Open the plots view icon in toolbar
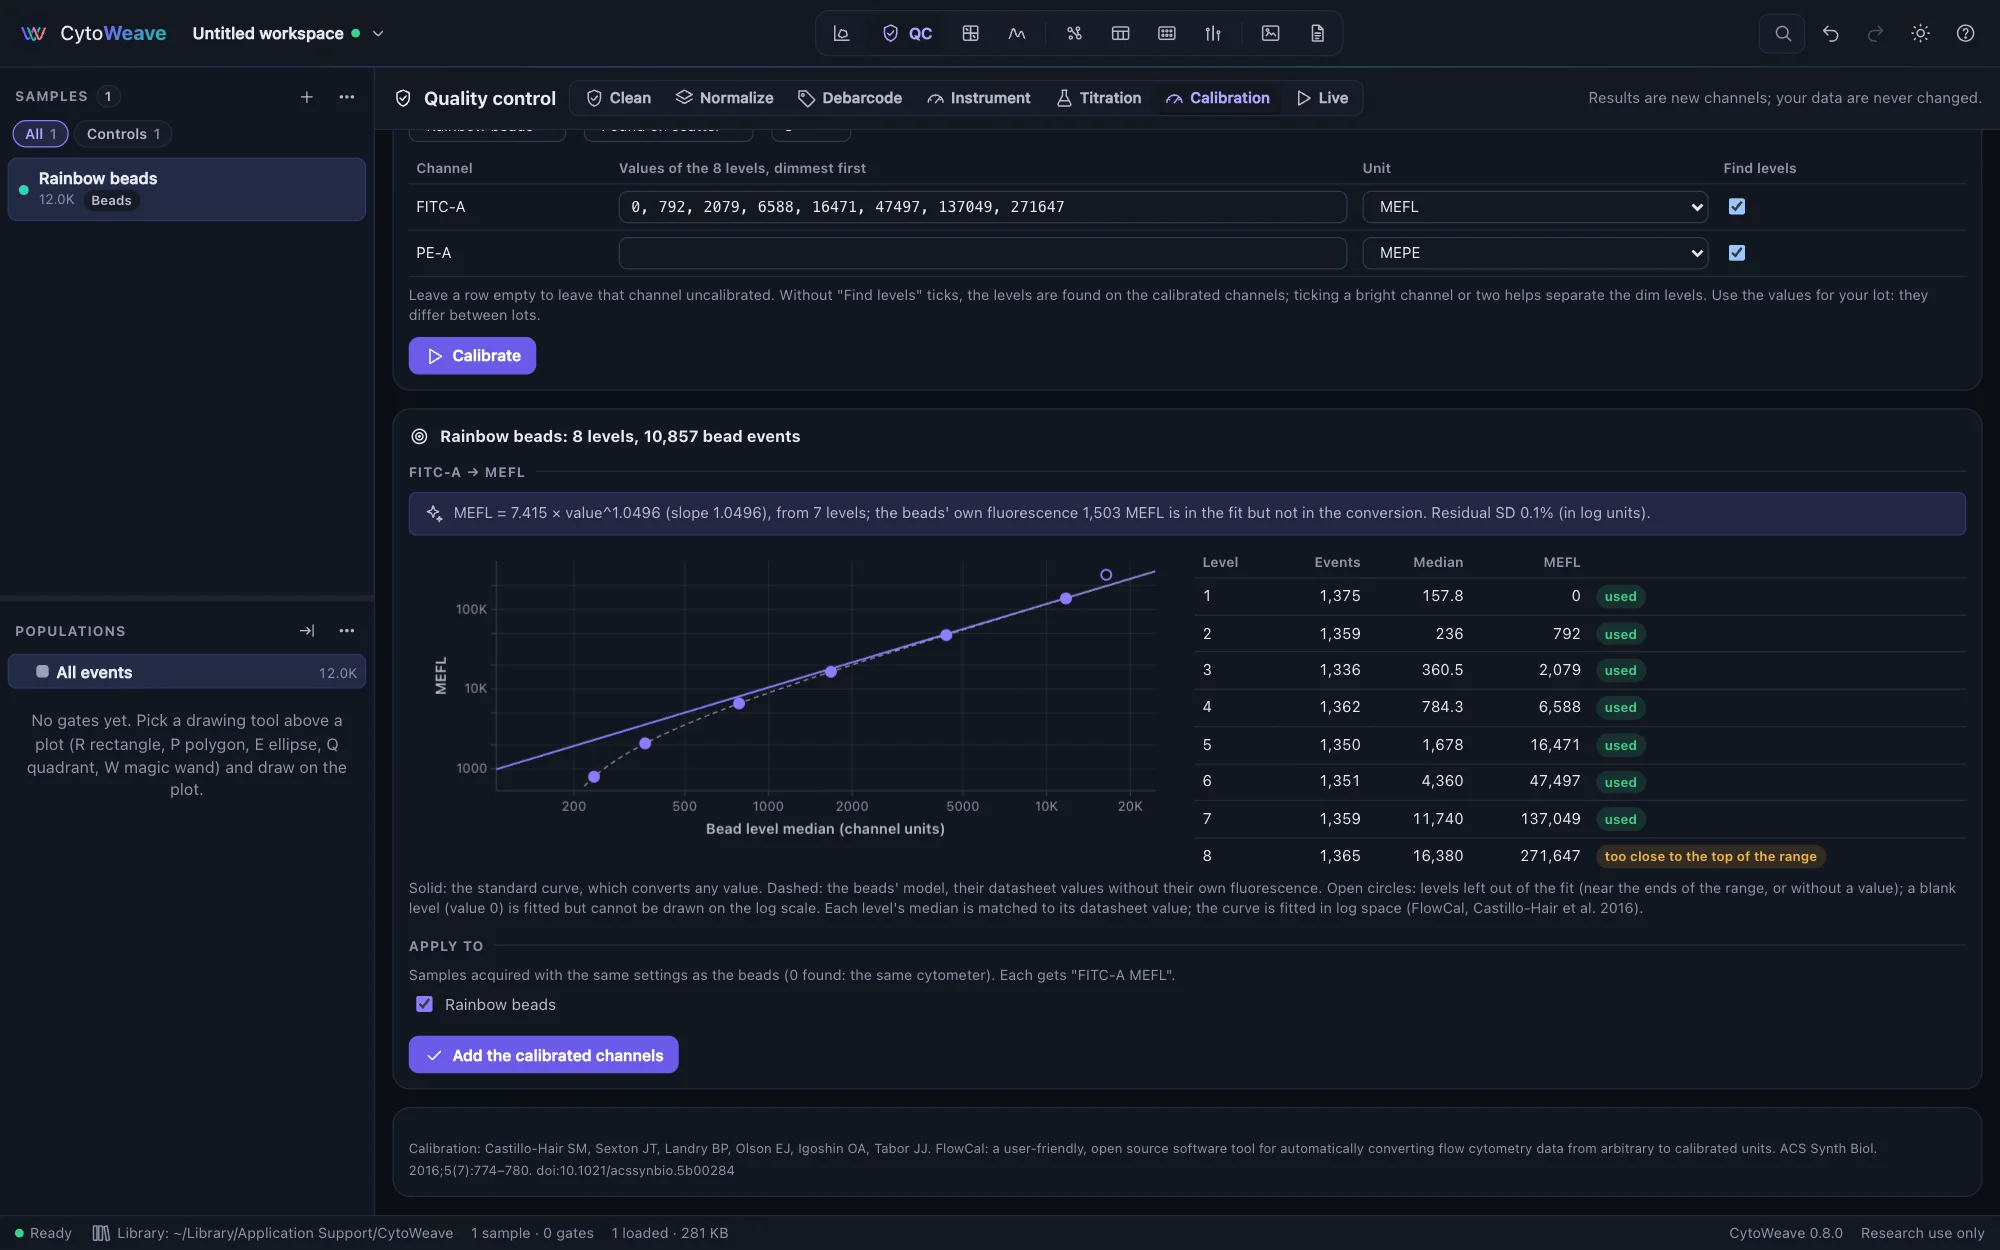The width and height of the screenshot is (2000, 1250). coord(841,33)
